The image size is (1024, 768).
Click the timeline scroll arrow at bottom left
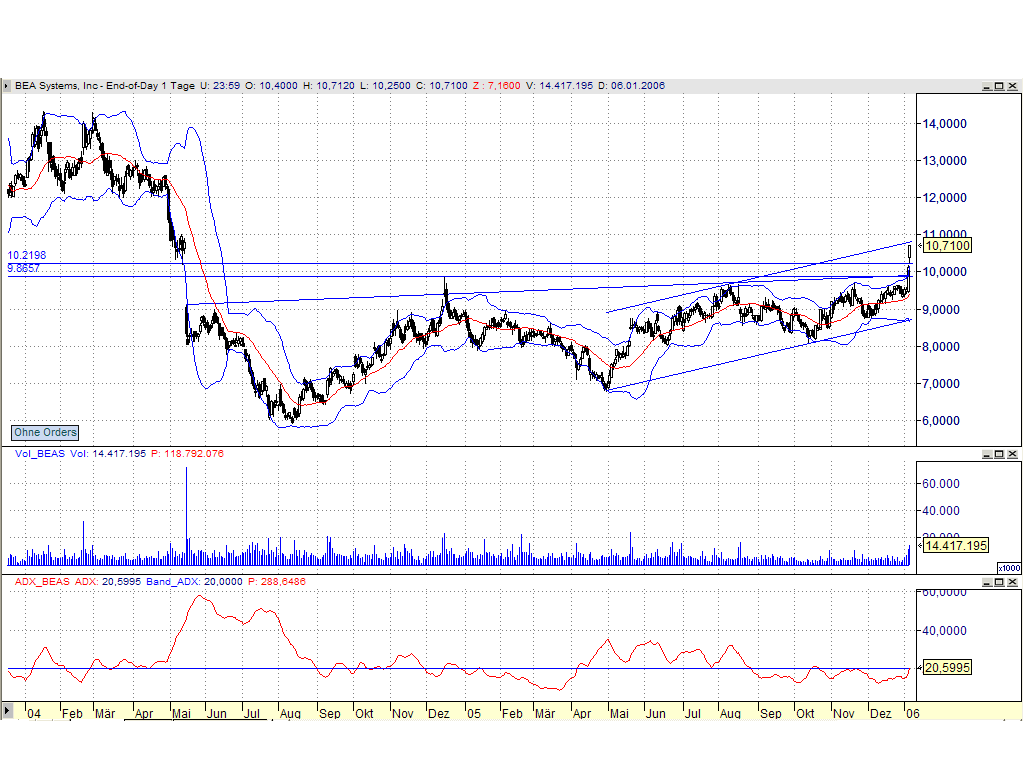7,711
